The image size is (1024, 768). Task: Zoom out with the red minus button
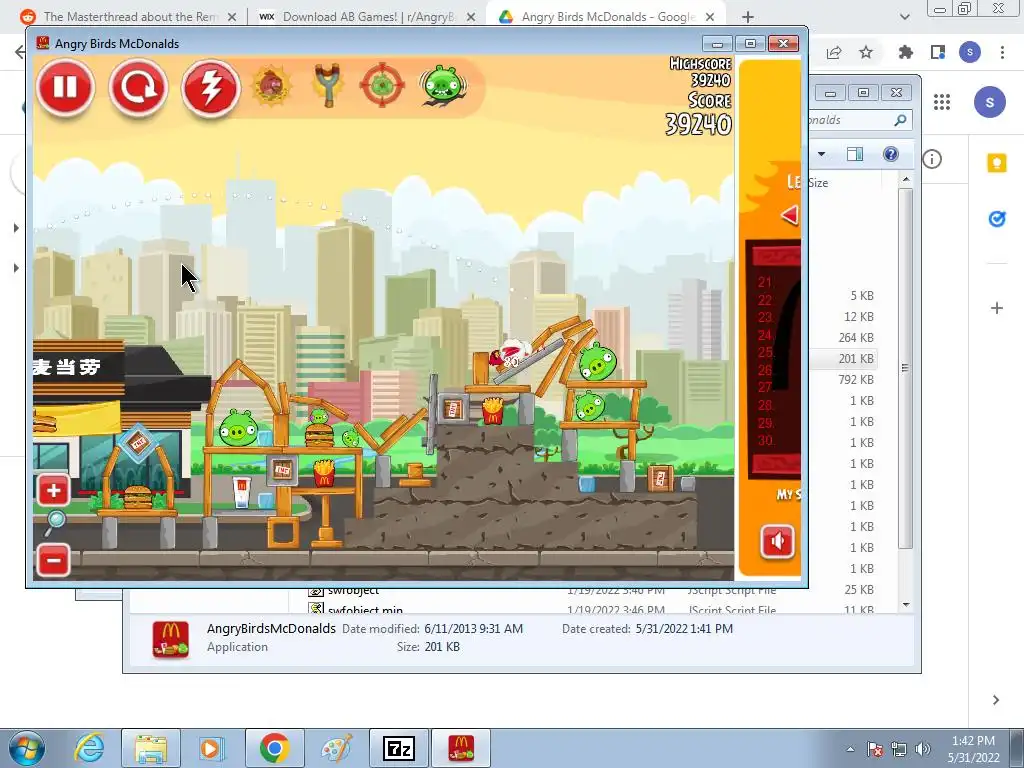(x=53, y=560)
